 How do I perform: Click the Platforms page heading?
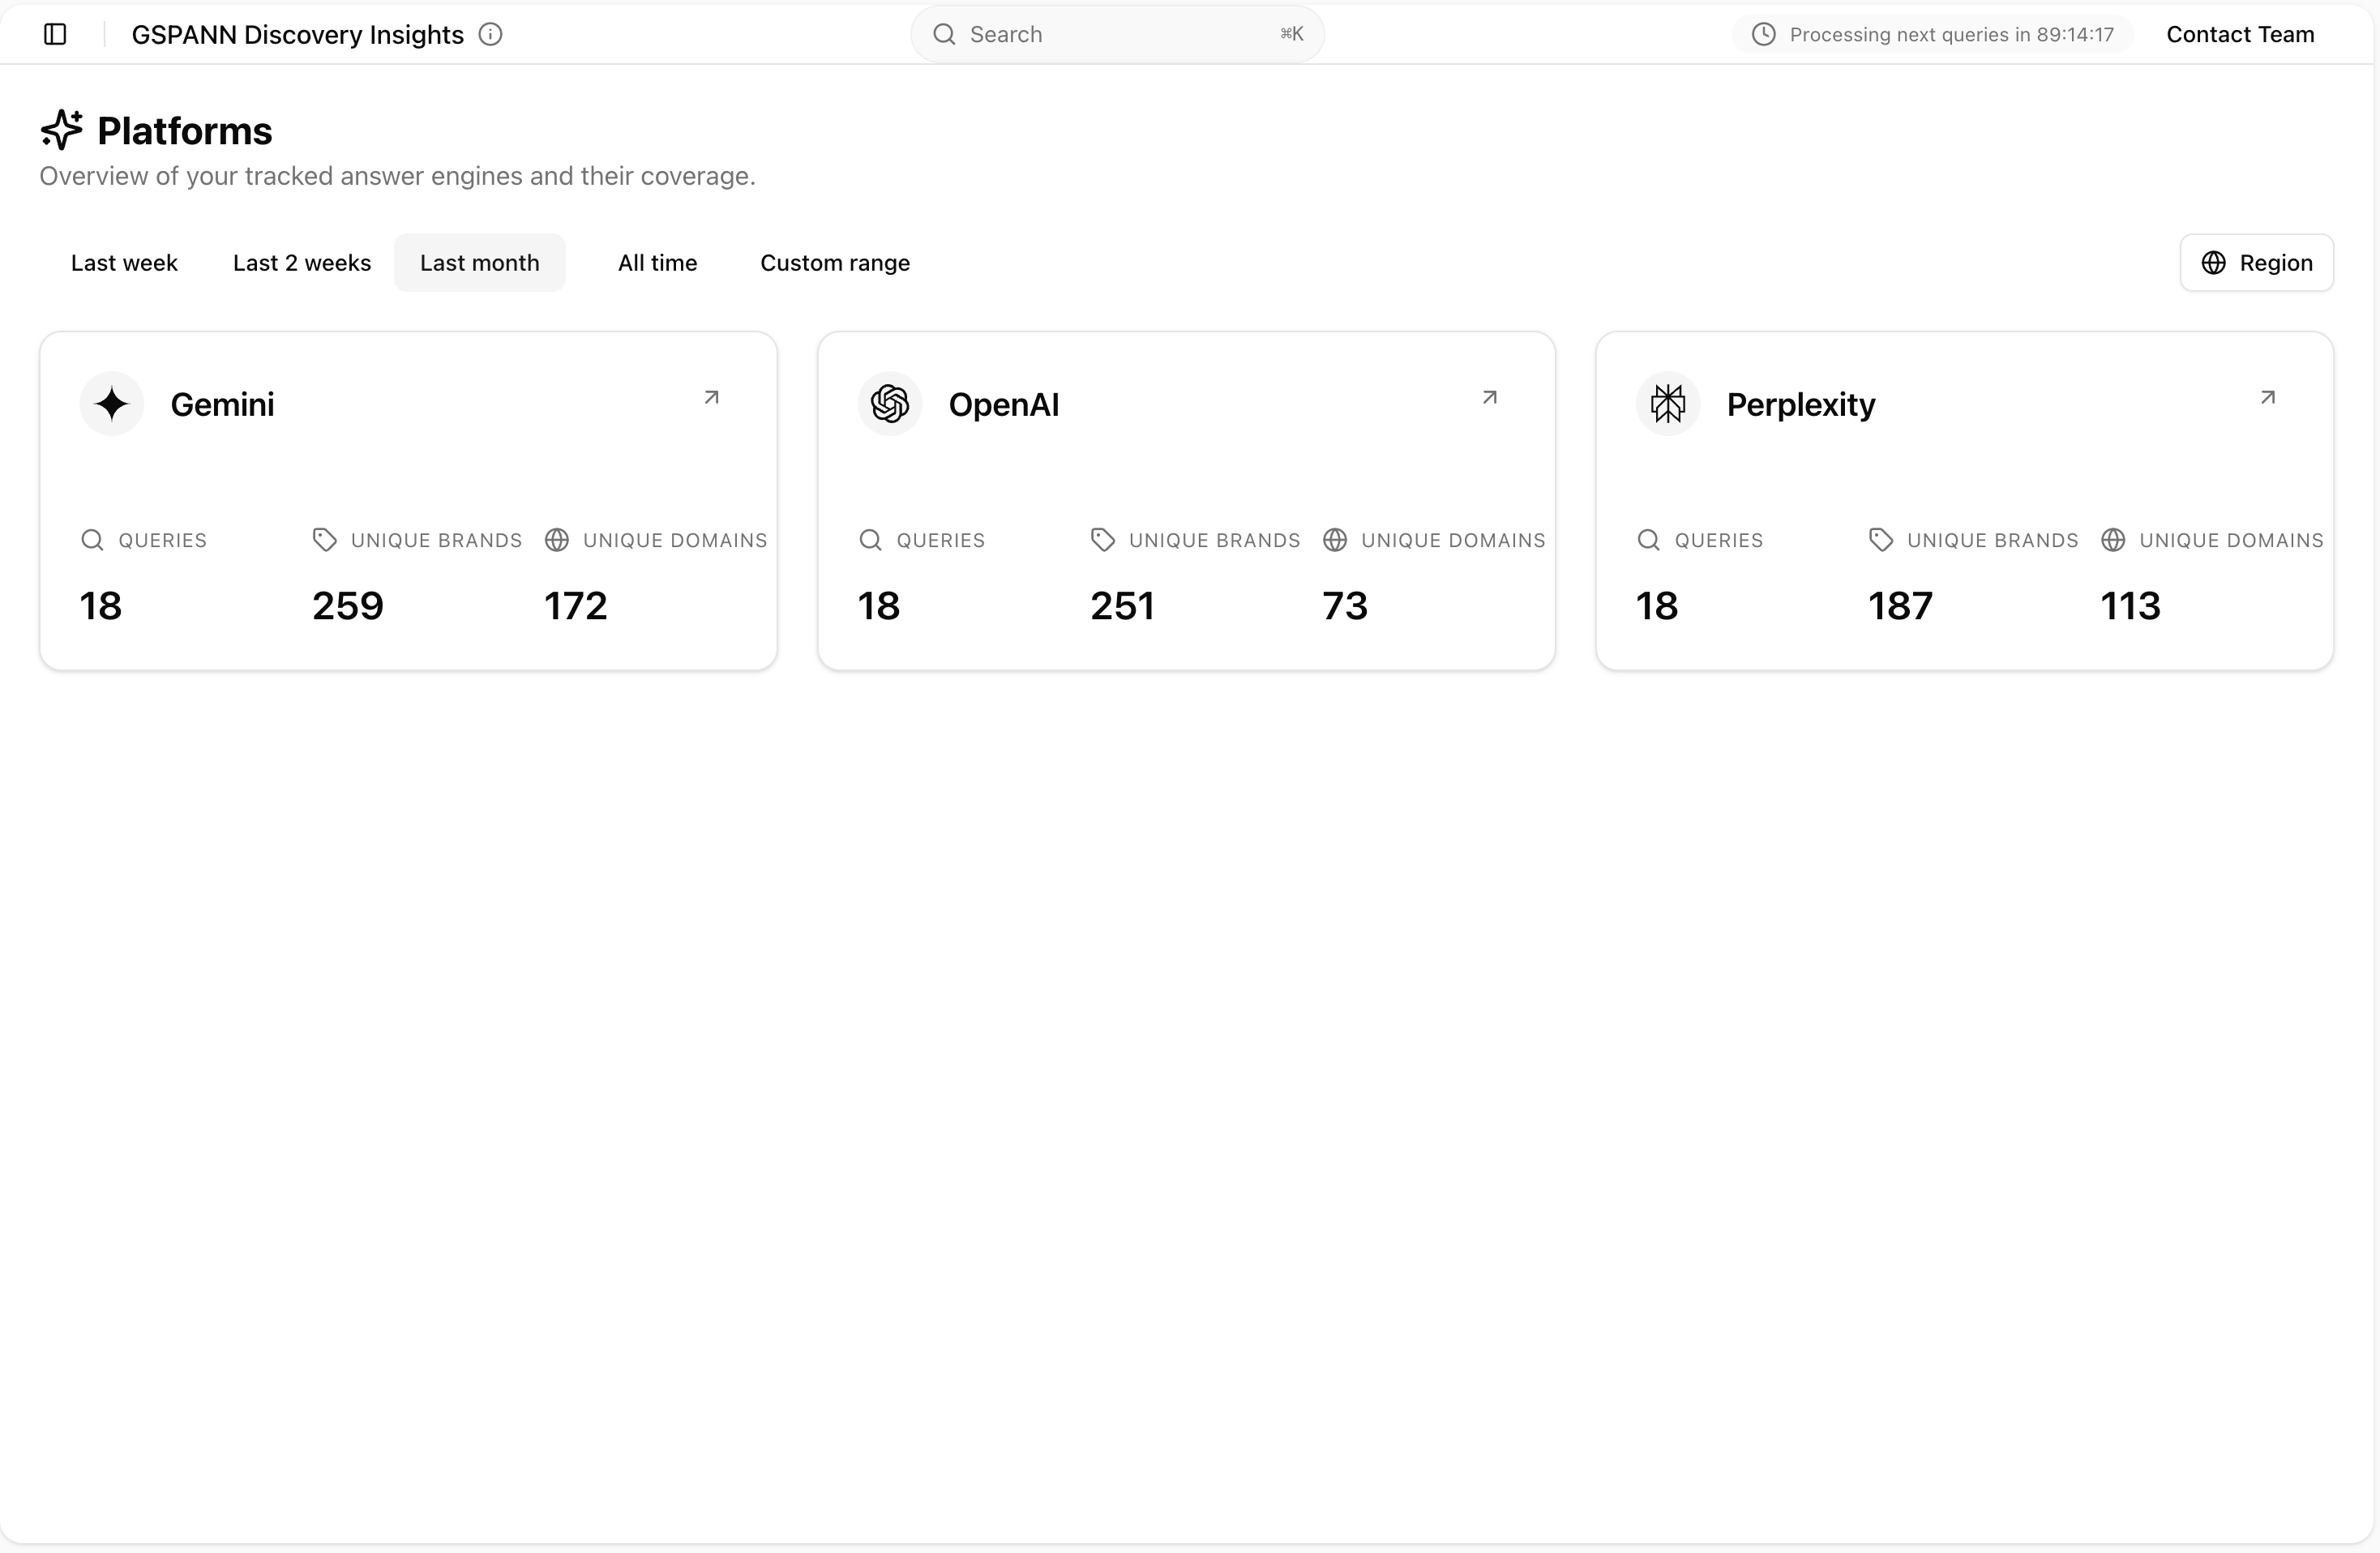click(185, 130)
